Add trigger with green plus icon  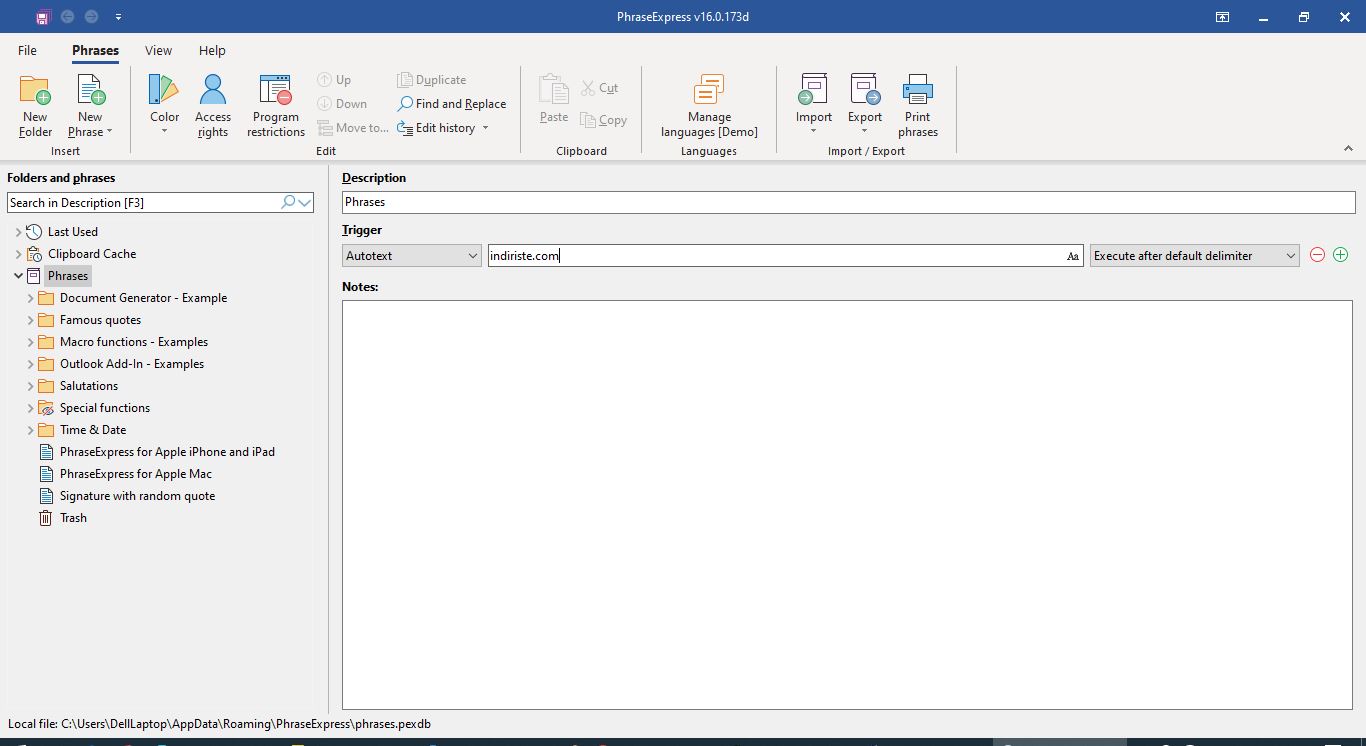coord(1341,255)
